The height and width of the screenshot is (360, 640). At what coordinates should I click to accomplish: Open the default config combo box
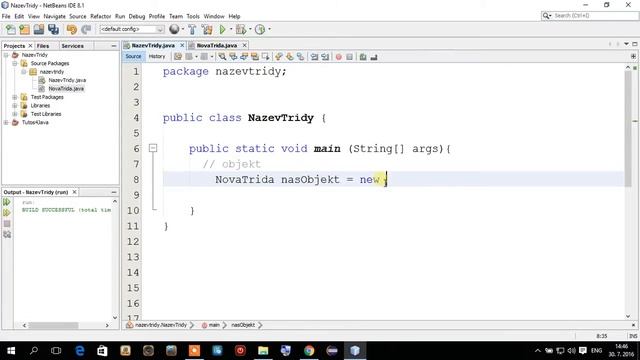[x=131, y=29]
